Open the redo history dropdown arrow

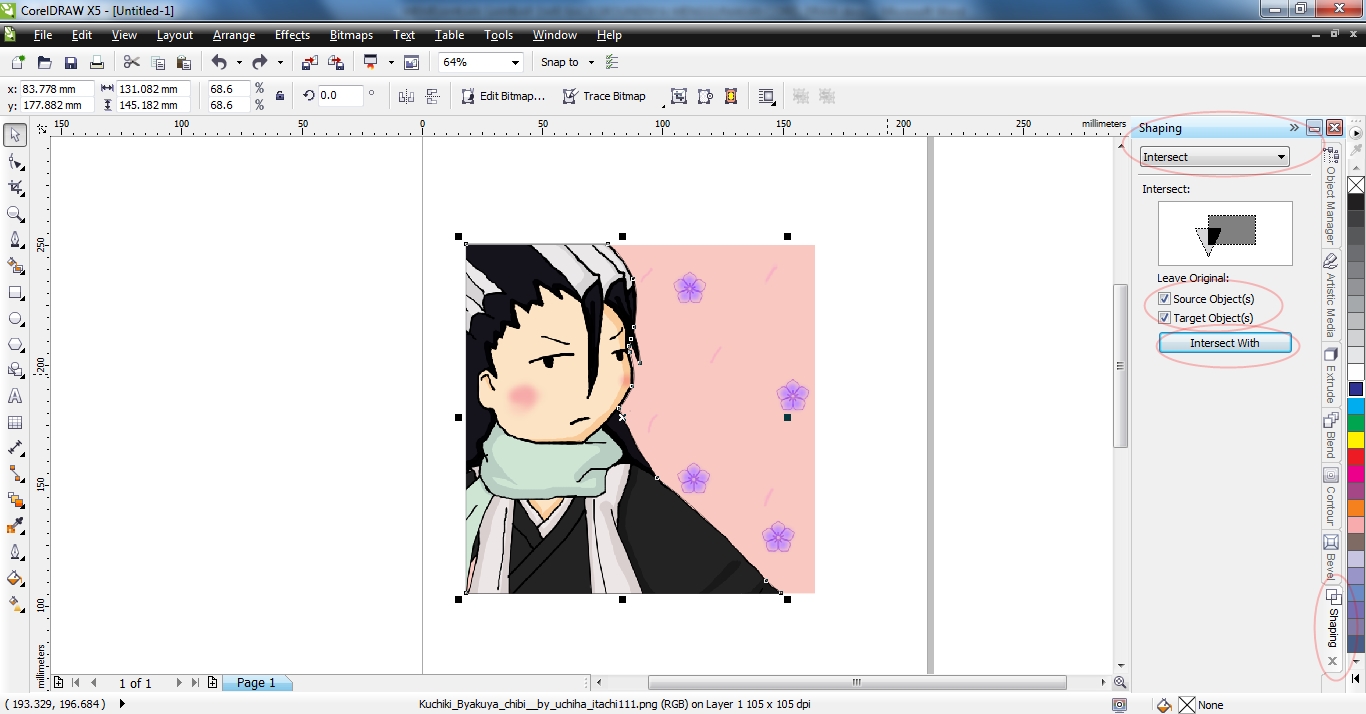click(x=280, y=62)
